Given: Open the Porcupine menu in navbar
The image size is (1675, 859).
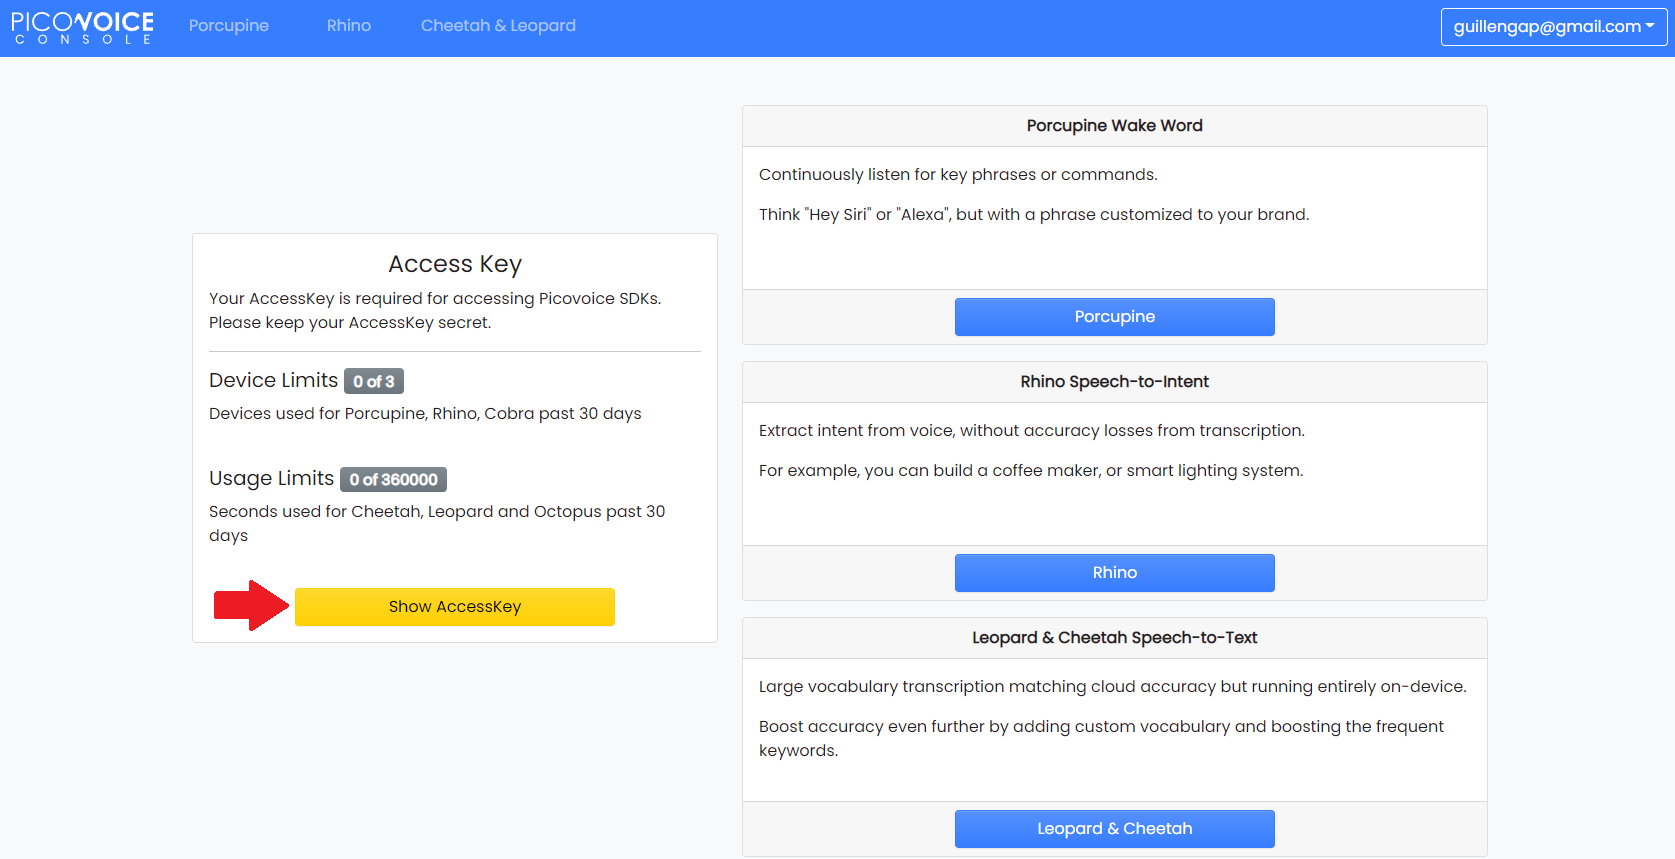Looking at the screenshot, I should (229, 26).
